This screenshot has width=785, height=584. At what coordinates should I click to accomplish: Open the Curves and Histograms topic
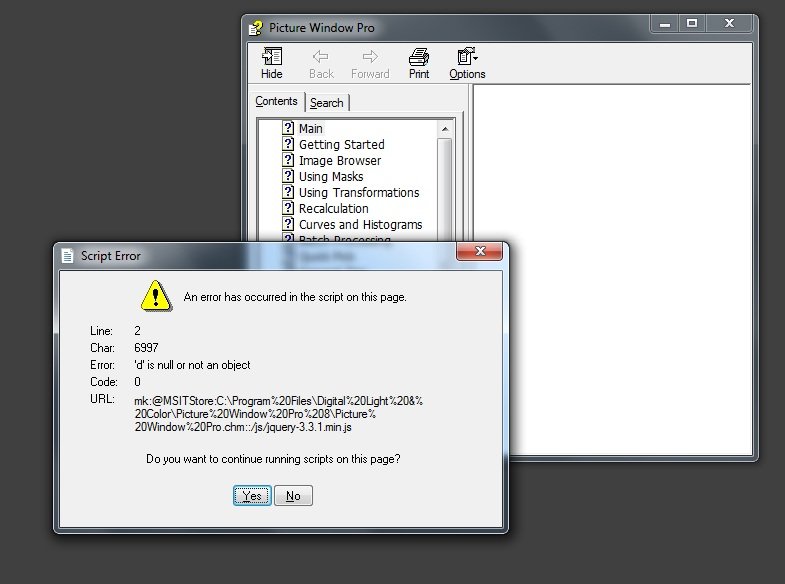pos(360,225)
